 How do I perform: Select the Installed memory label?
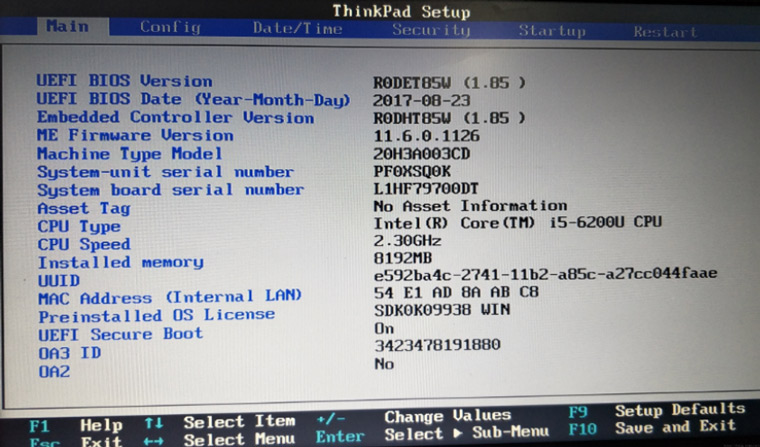[121, 262]
